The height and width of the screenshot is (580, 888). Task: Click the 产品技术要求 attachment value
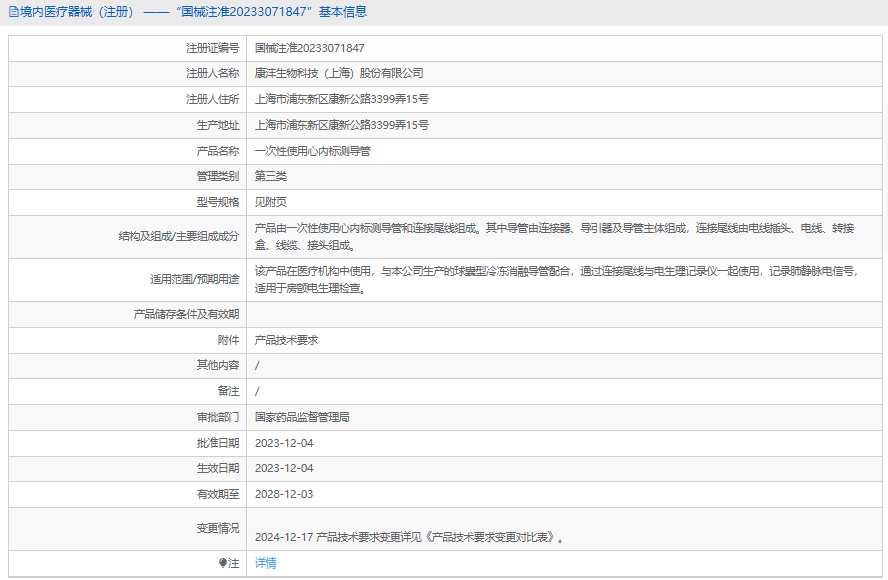287,340
